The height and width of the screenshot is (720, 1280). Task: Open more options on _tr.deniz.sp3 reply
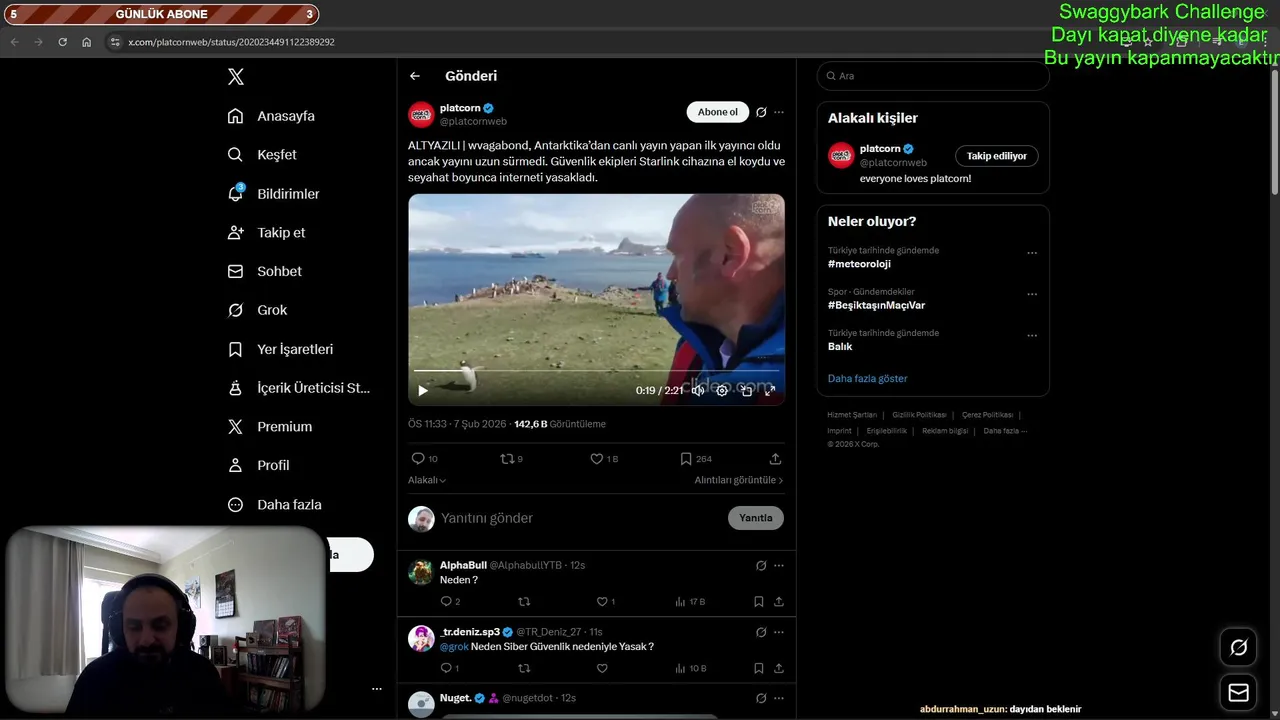pyautogui.click(x=779, y=633)
